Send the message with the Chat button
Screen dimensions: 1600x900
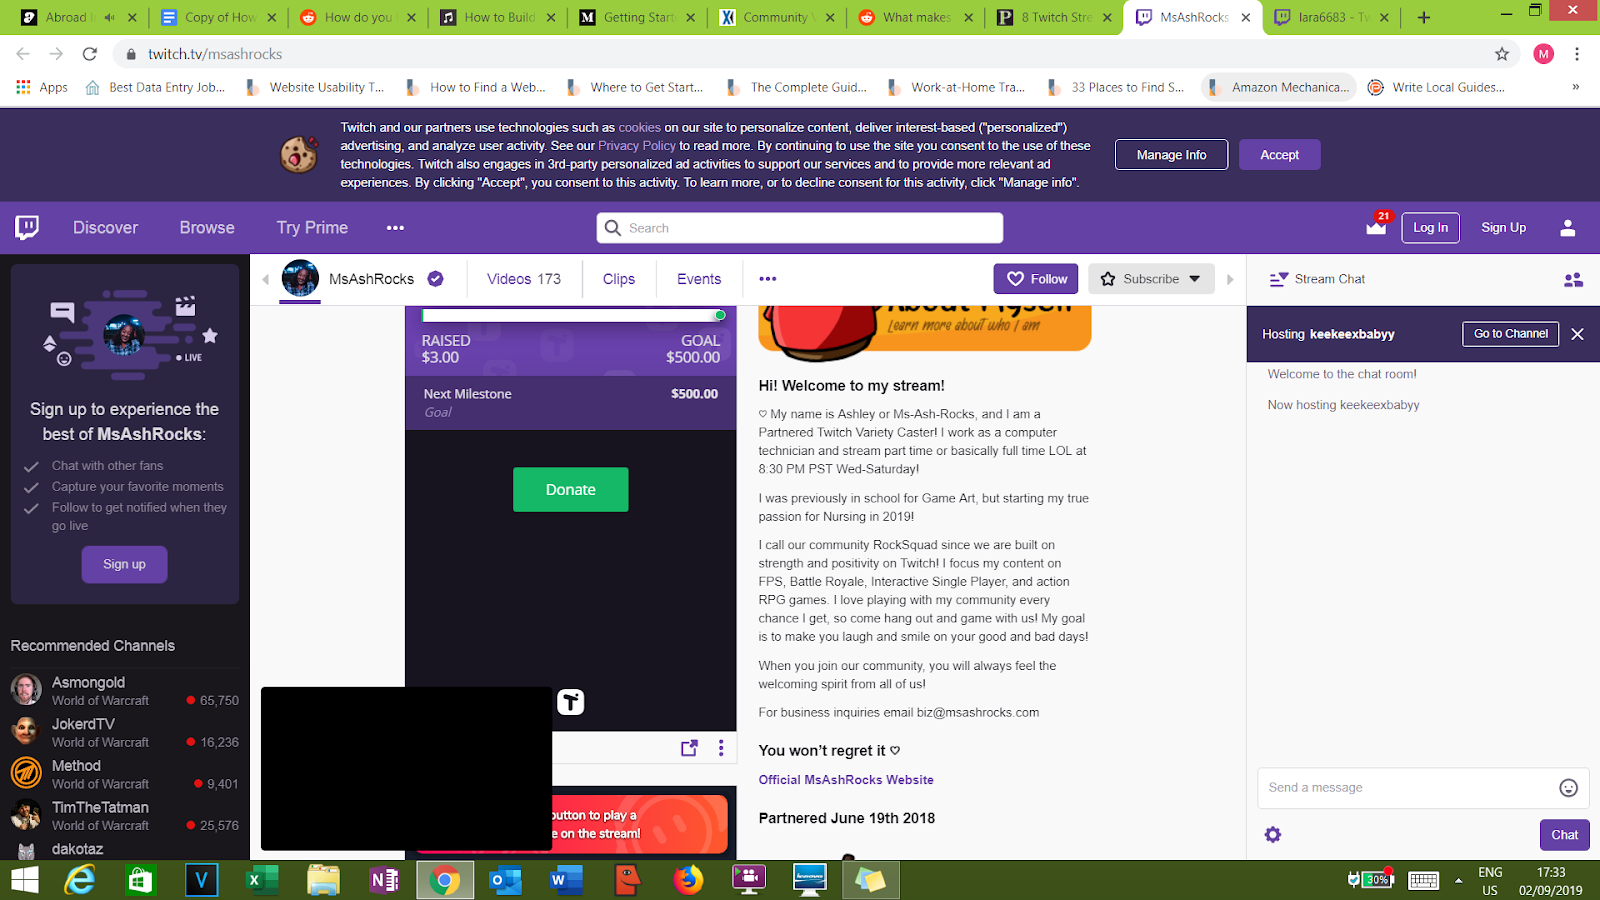tap(1565, 835)
